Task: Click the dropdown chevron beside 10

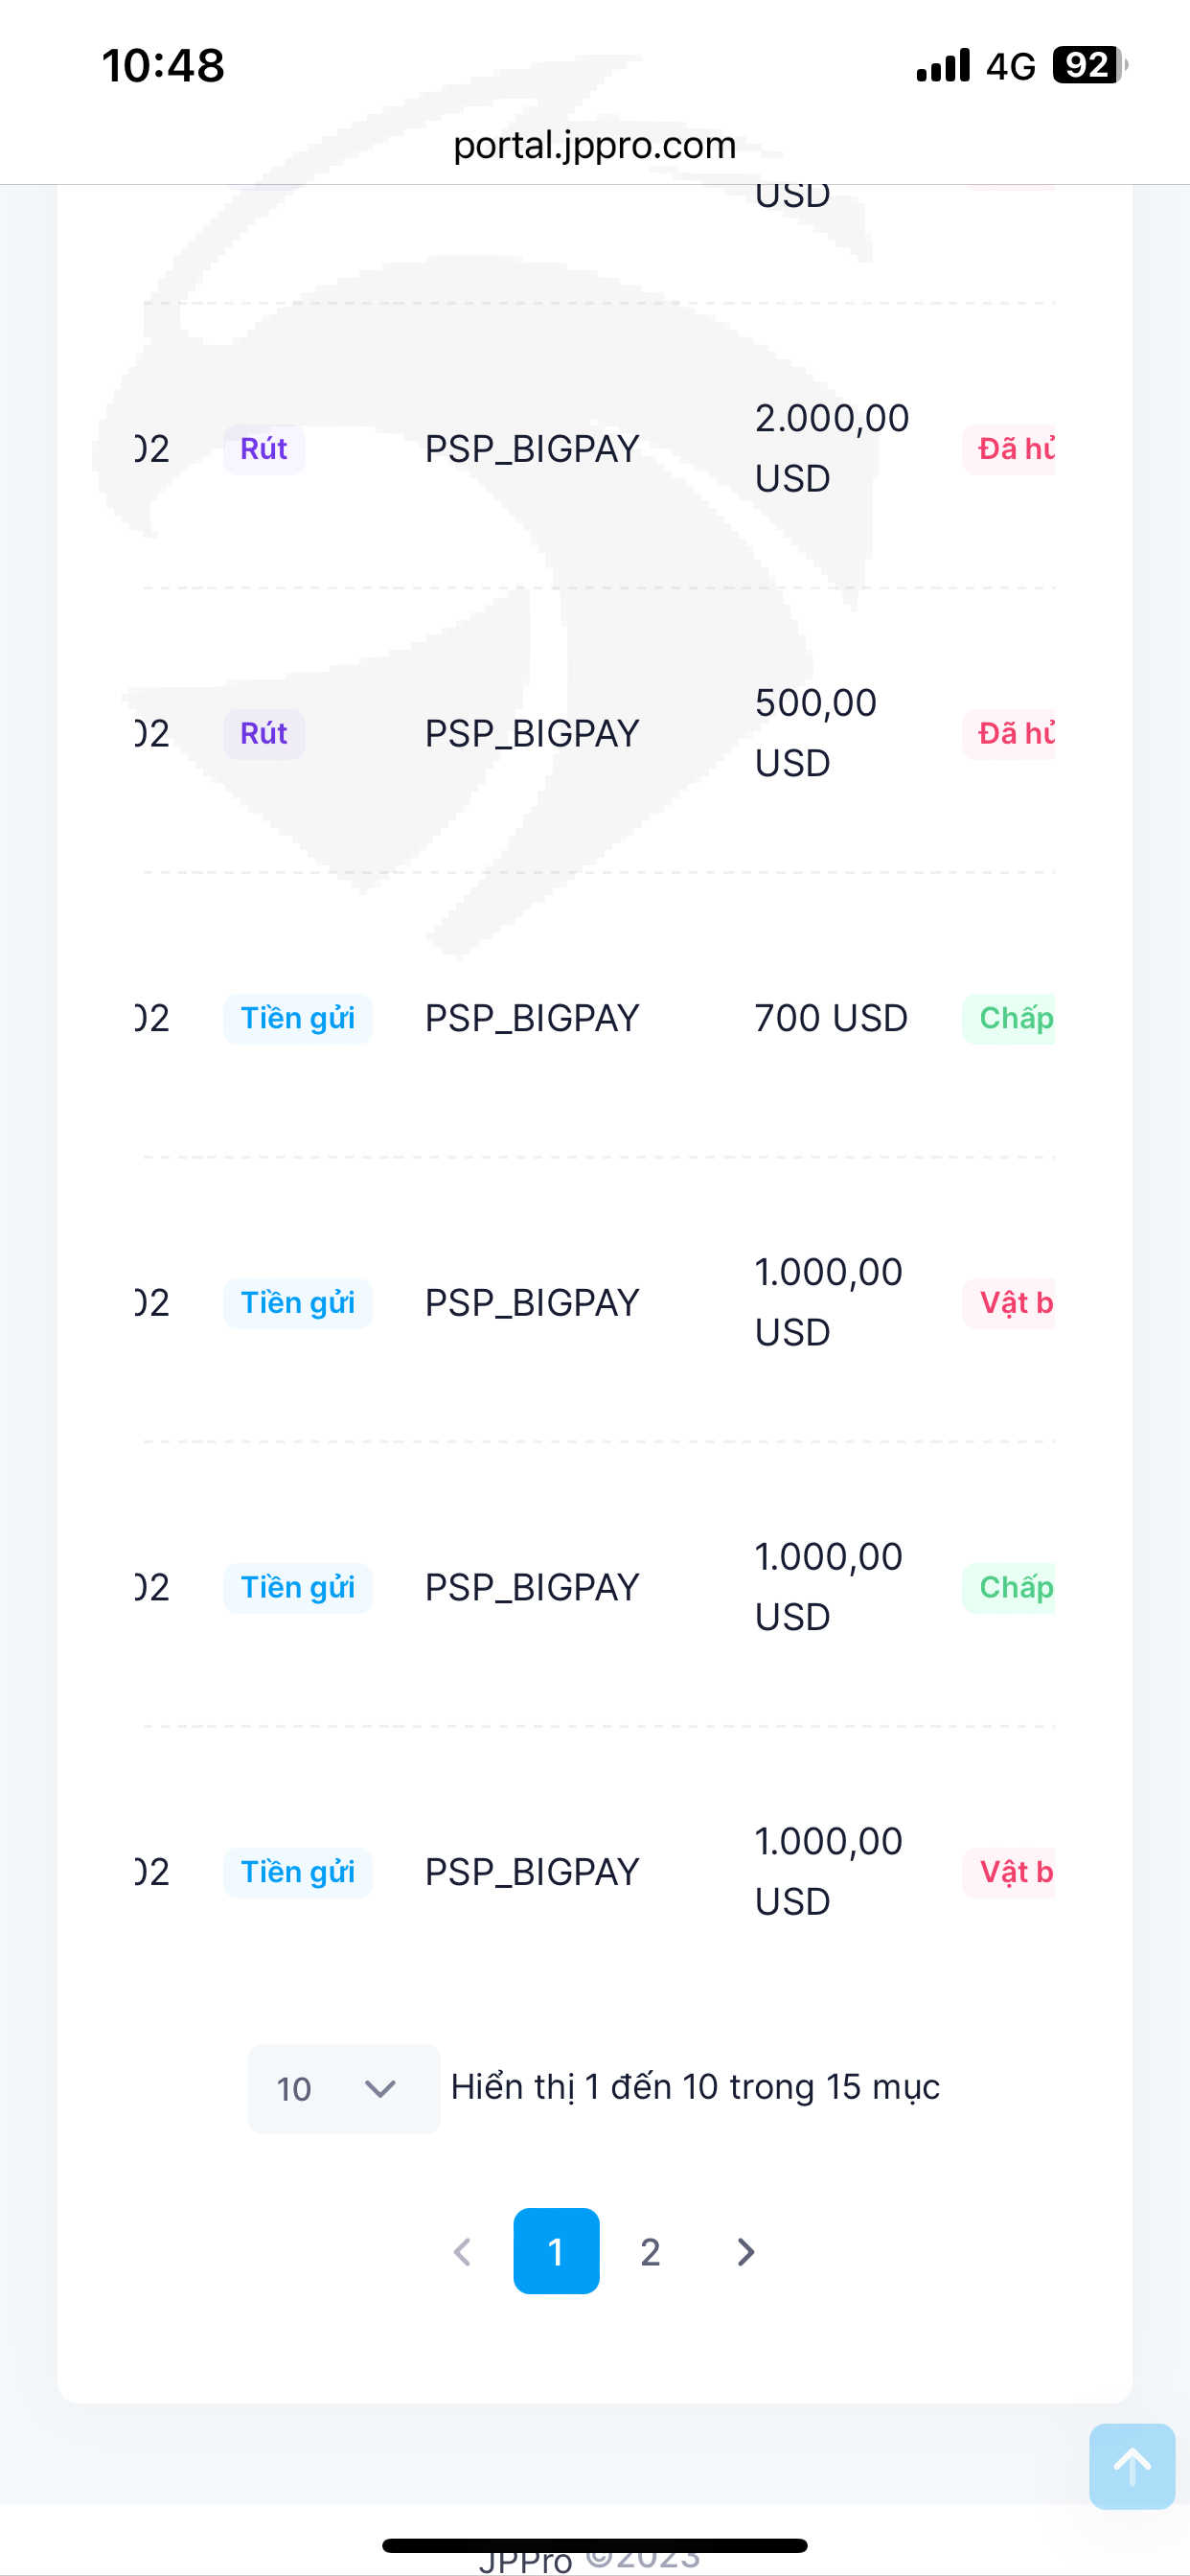Action: (380, 2088)
